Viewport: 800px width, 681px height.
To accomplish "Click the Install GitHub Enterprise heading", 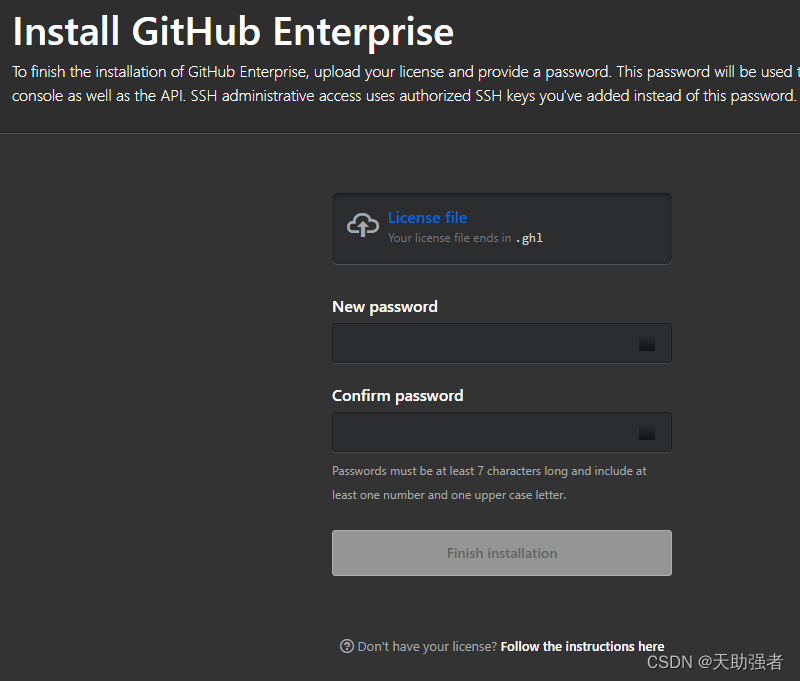I will click(x=232, y=31).
